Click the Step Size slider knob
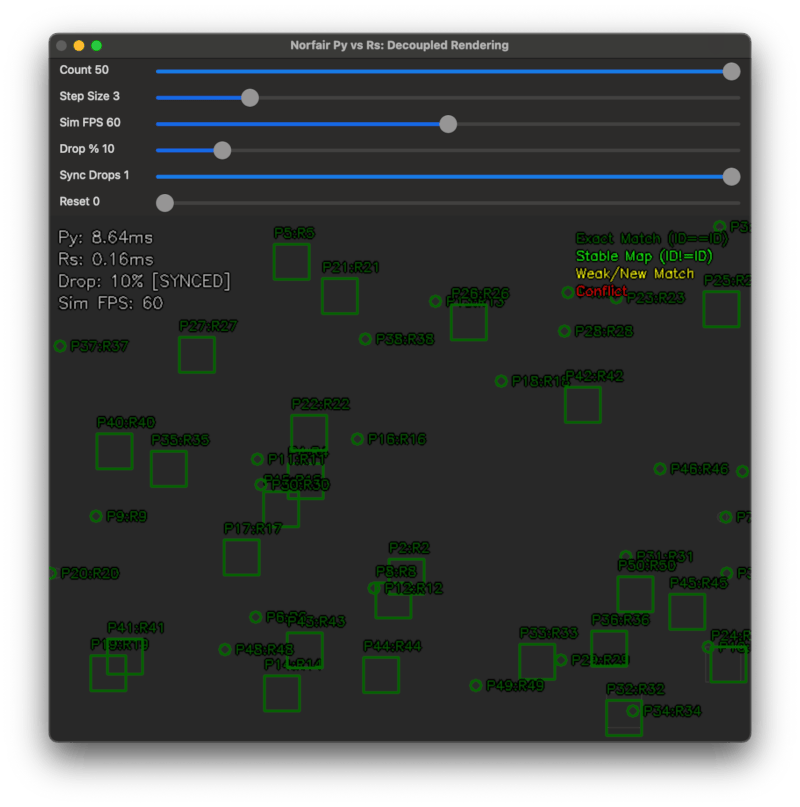The width and height of the screenshot is (800, 807). 250,98
